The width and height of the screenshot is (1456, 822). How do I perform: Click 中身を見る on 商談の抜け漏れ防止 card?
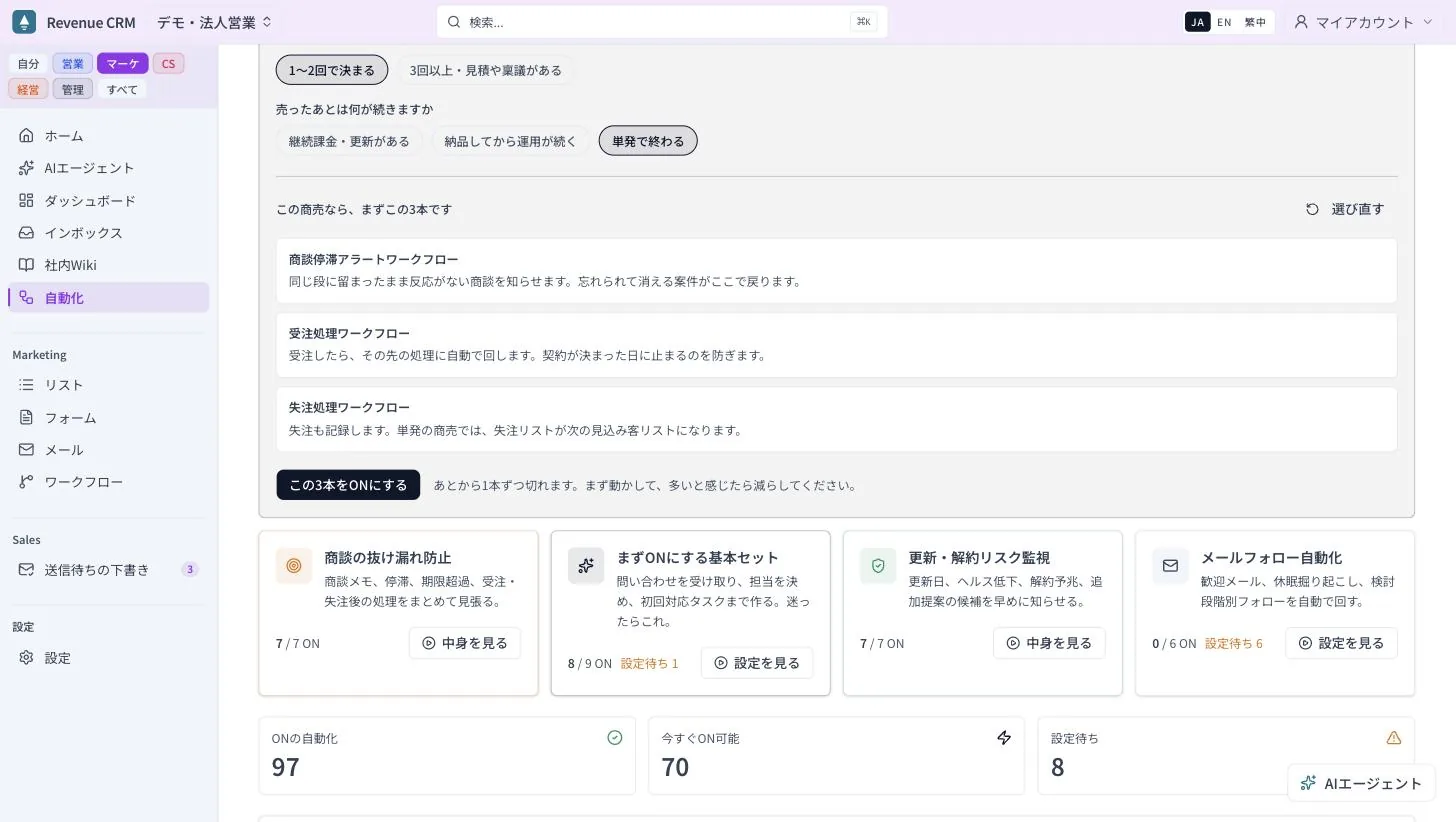coord(465,643)
